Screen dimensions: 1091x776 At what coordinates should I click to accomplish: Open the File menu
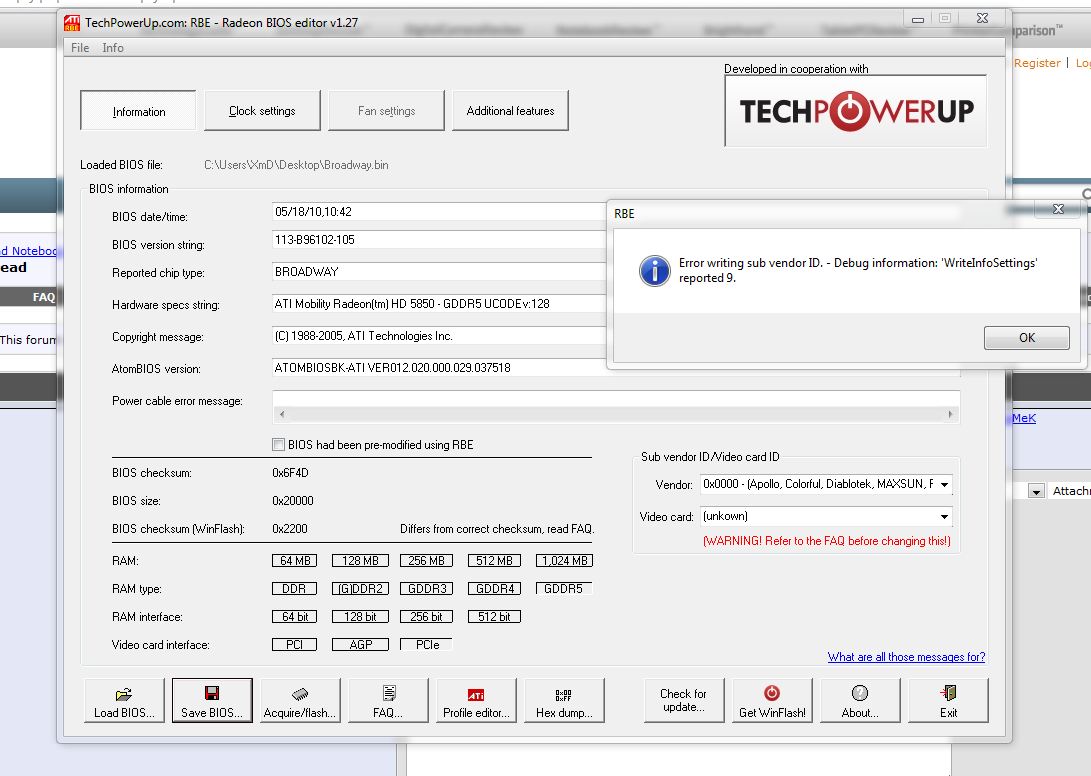tap(80, 47)
